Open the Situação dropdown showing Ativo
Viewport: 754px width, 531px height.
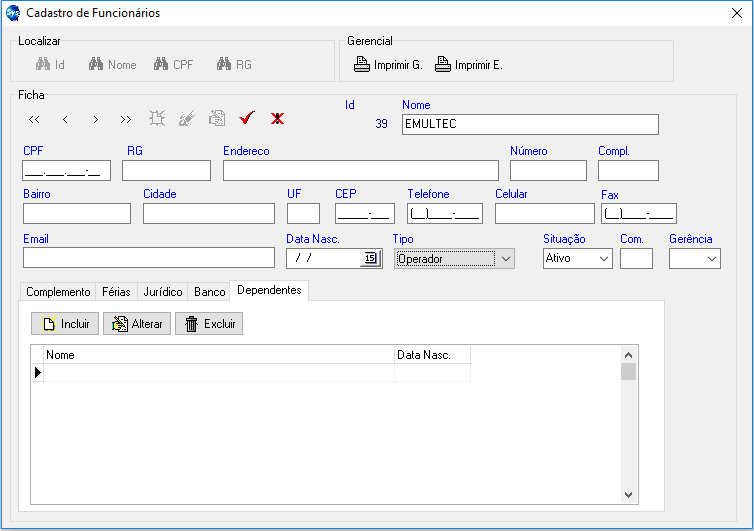pyautogui.click(x=604, y=258)
